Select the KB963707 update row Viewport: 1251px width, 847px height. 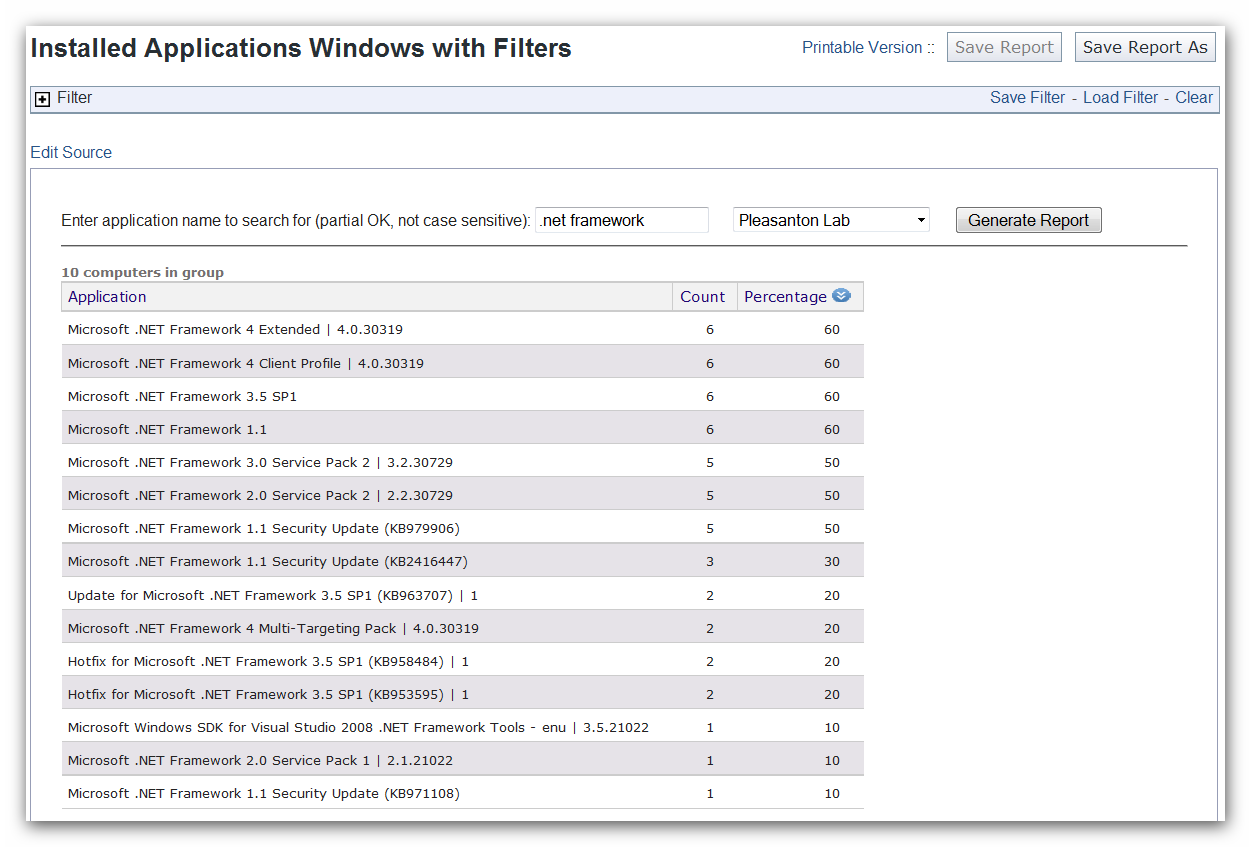400,594
